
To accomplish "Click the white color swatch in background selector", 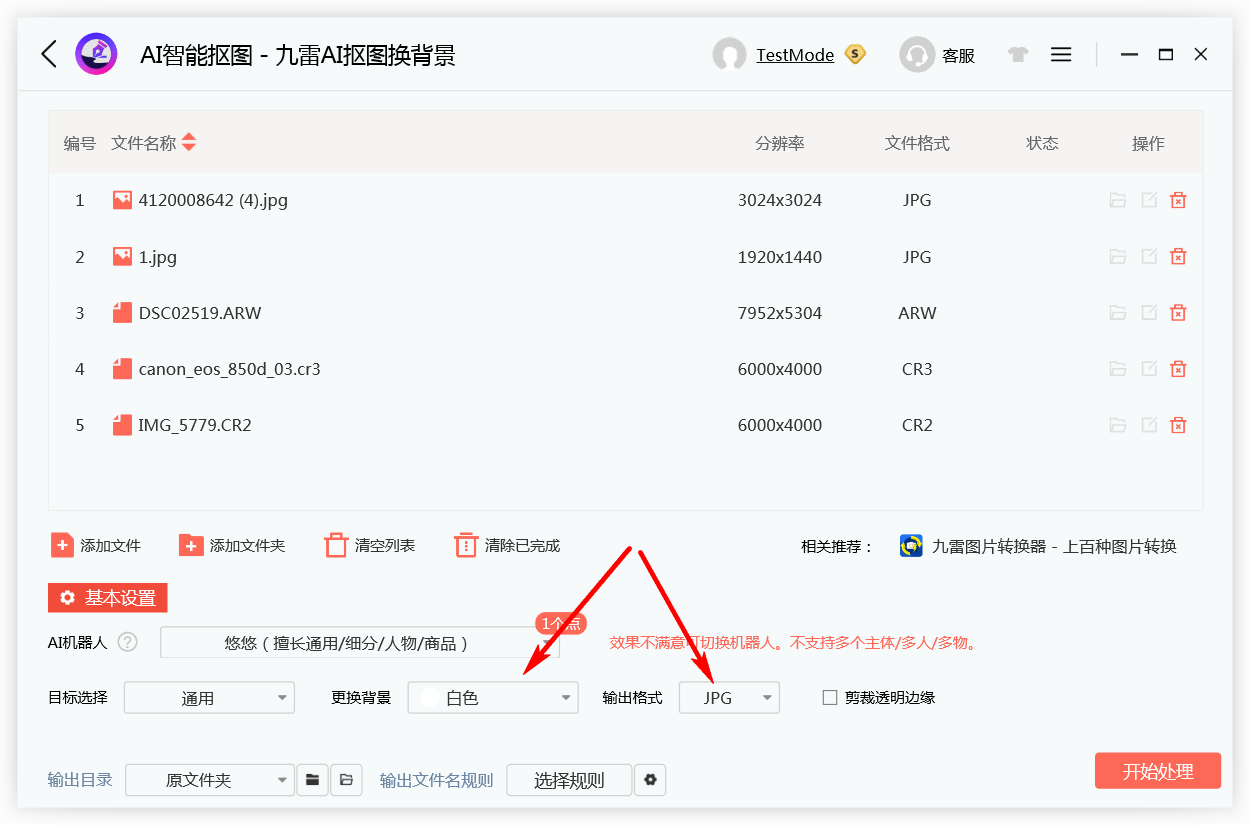I will tap(428, 697).
